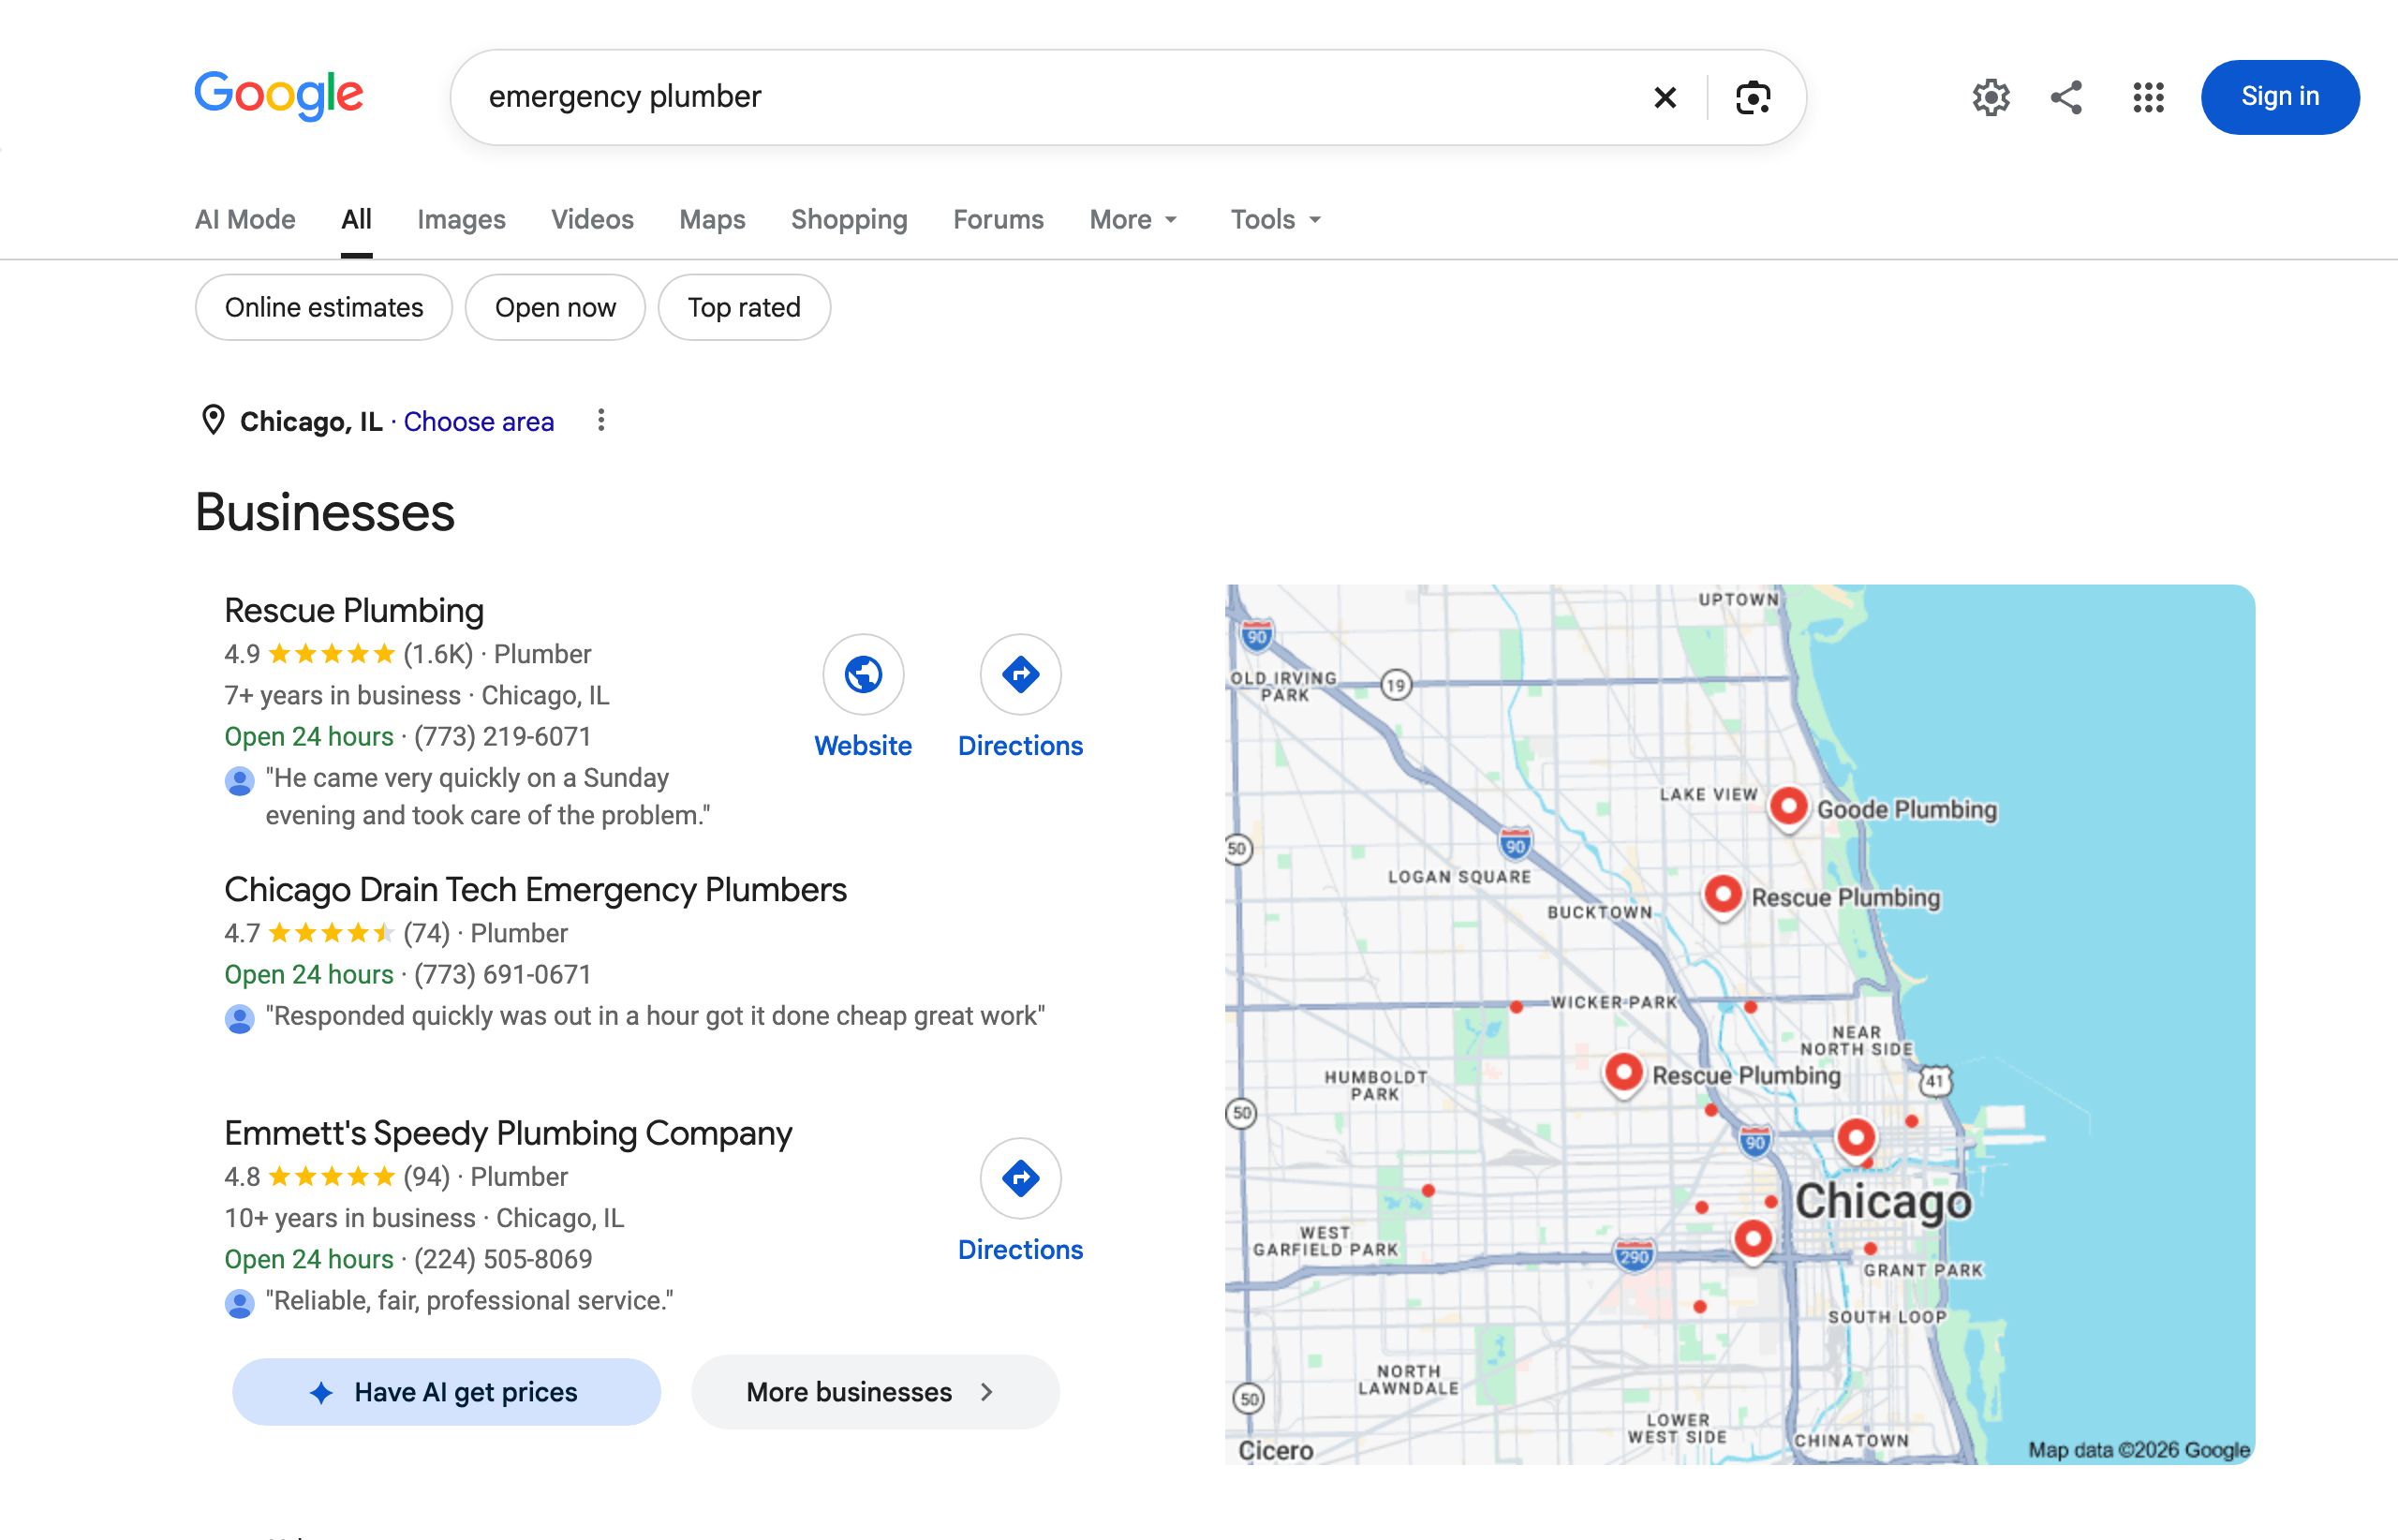Viewport: 2398px width, 1540px height.
Task: Click Have AI get prices button
Action: (446, 1392)
